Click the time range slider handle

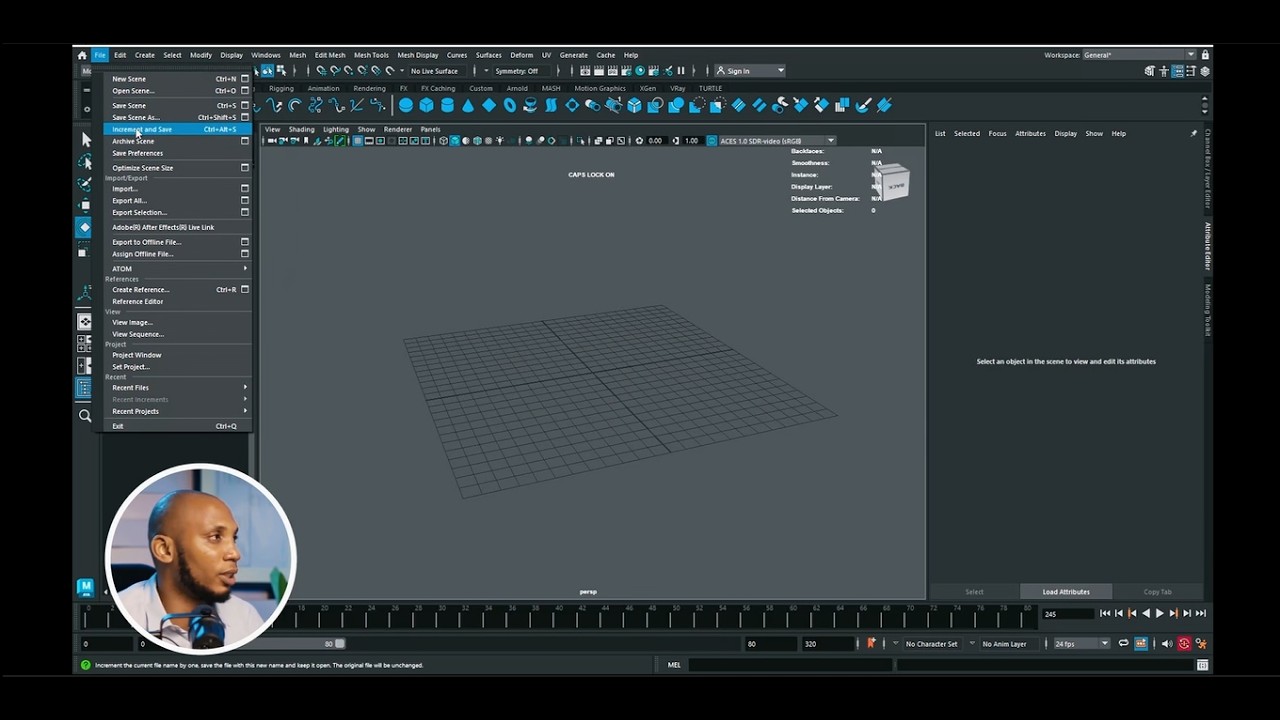tap(340, 644)
